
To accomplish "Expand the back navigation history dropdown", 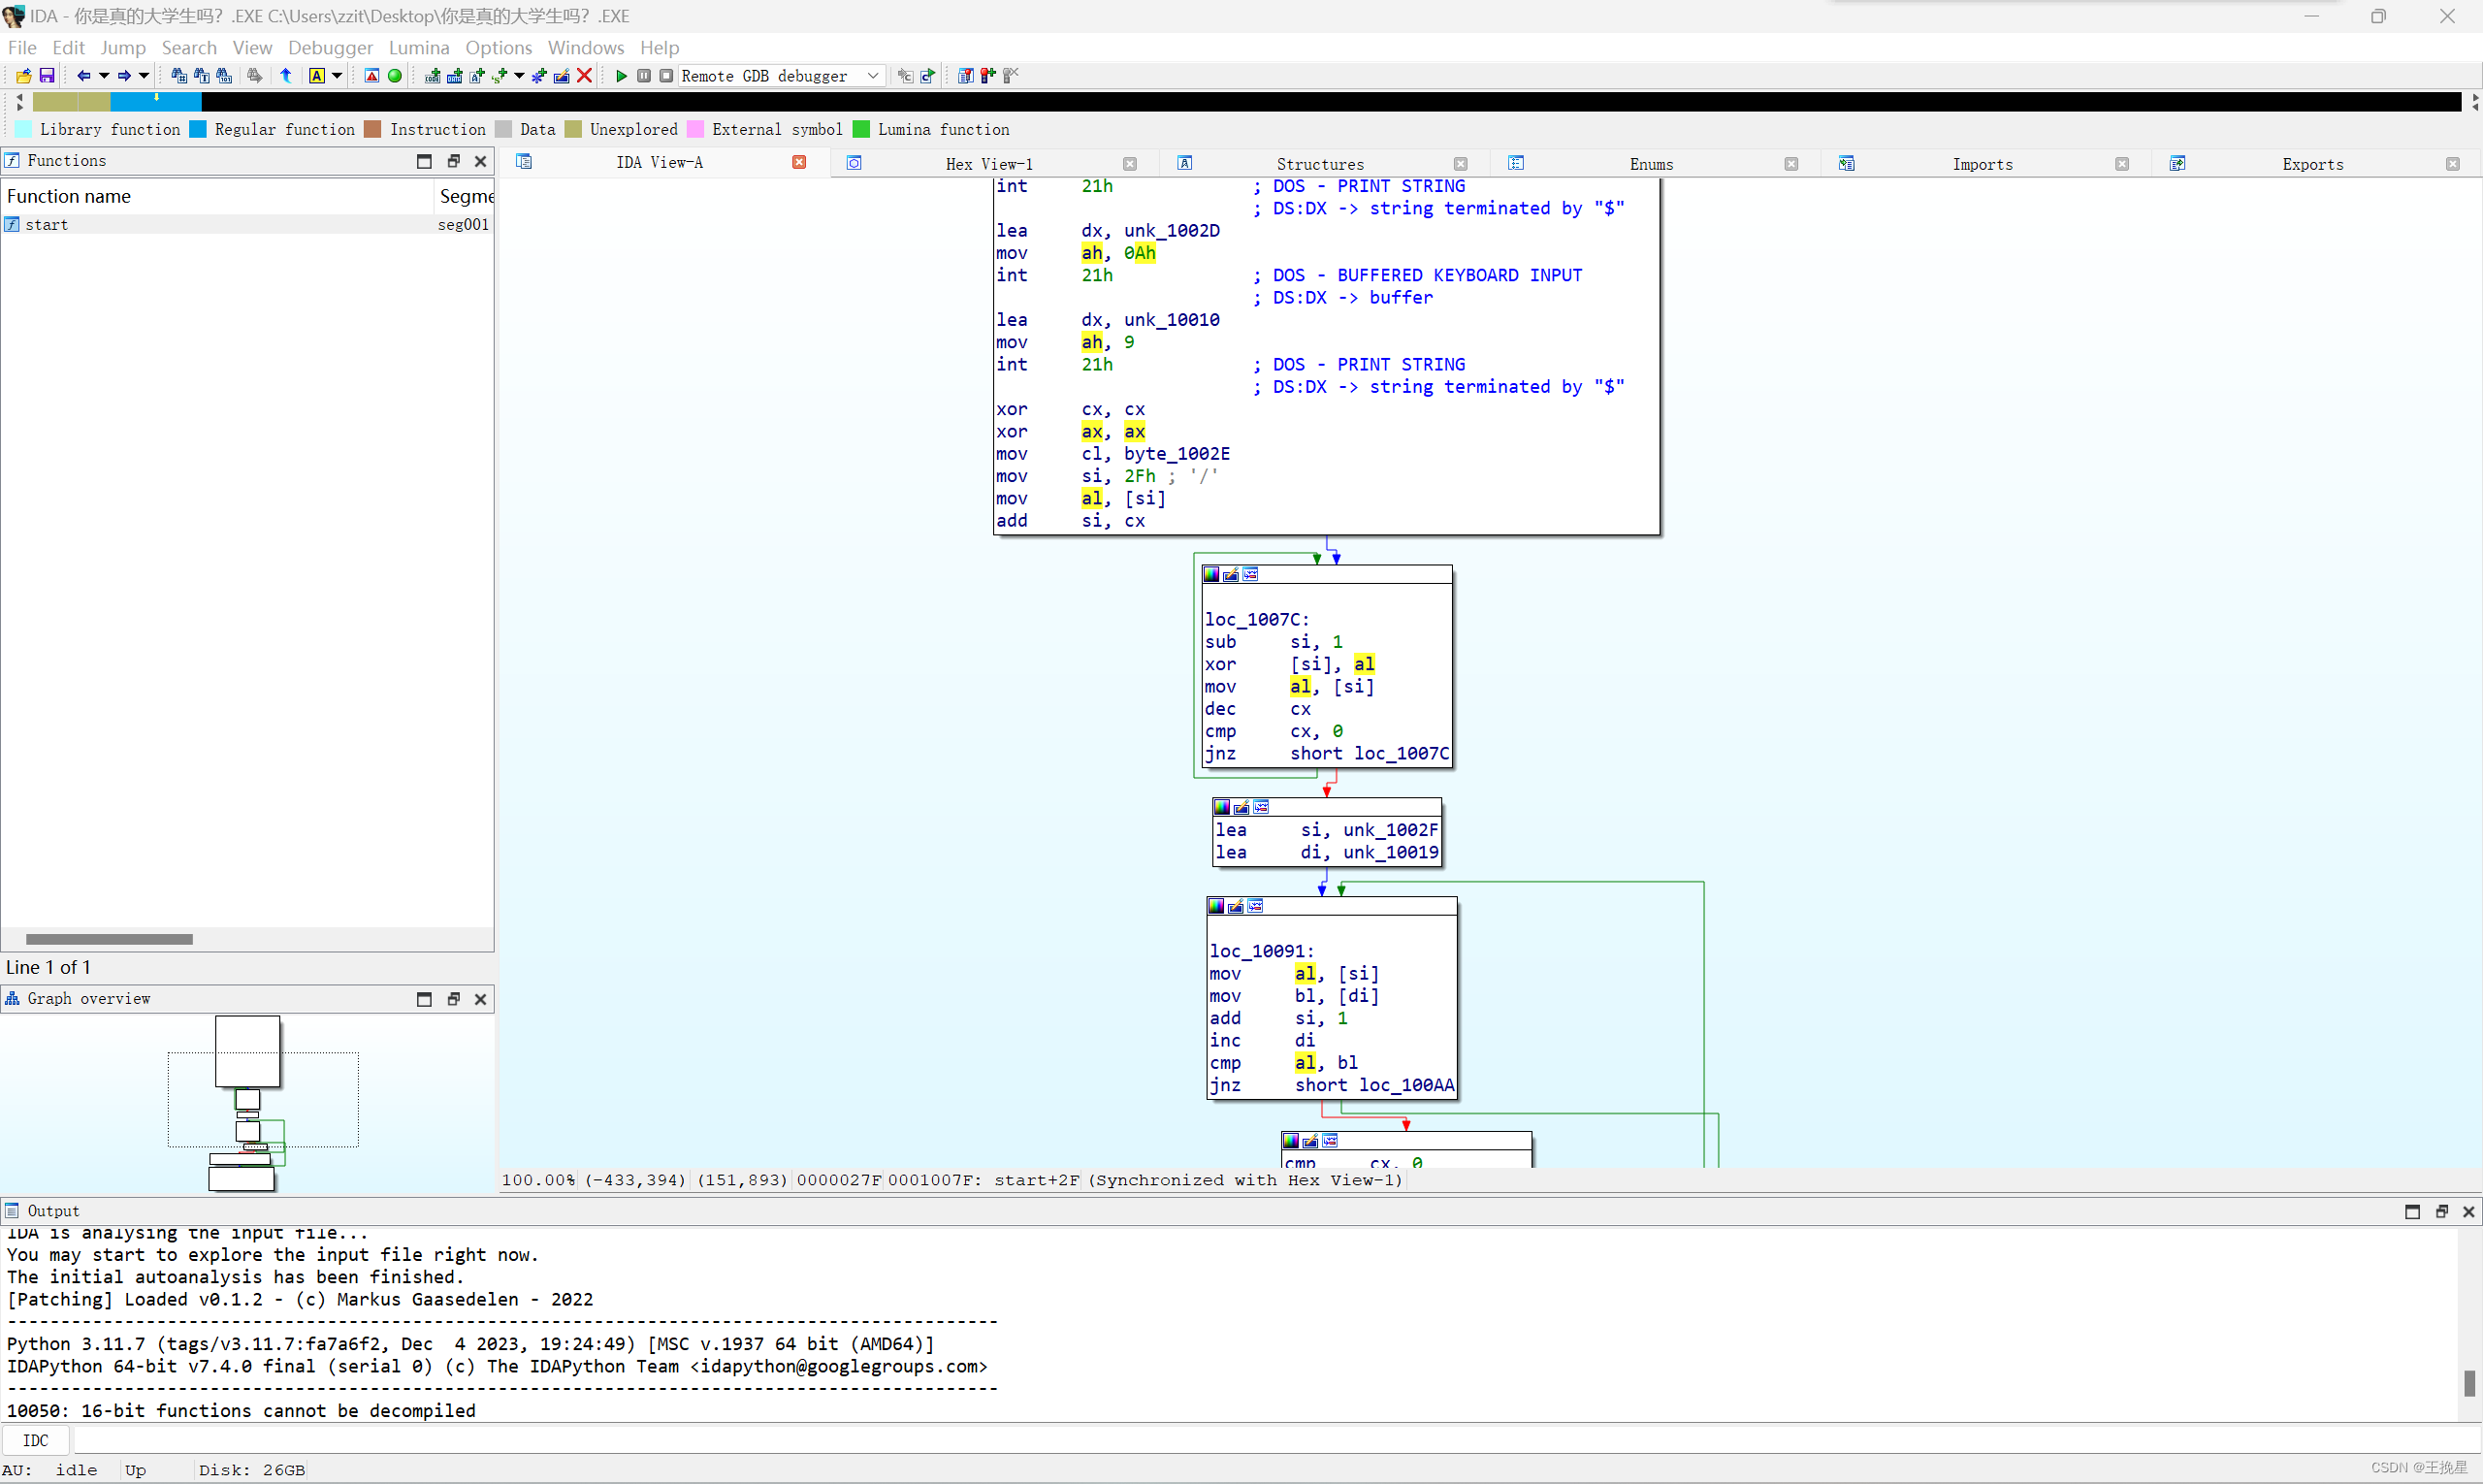I will (x=104, y=76).
